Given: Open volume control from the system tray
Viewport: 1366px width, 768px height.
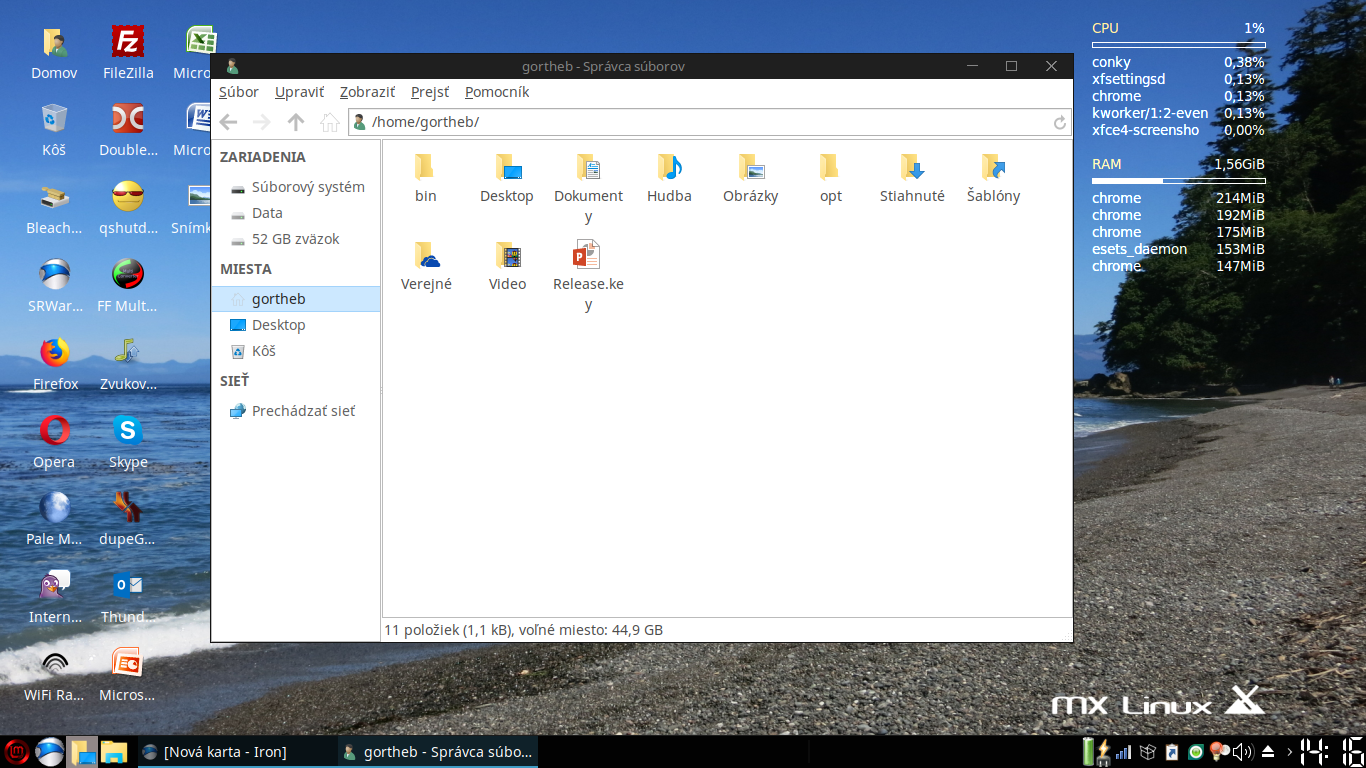Looking at the screenshot, I should click(x=1242, y=751).
